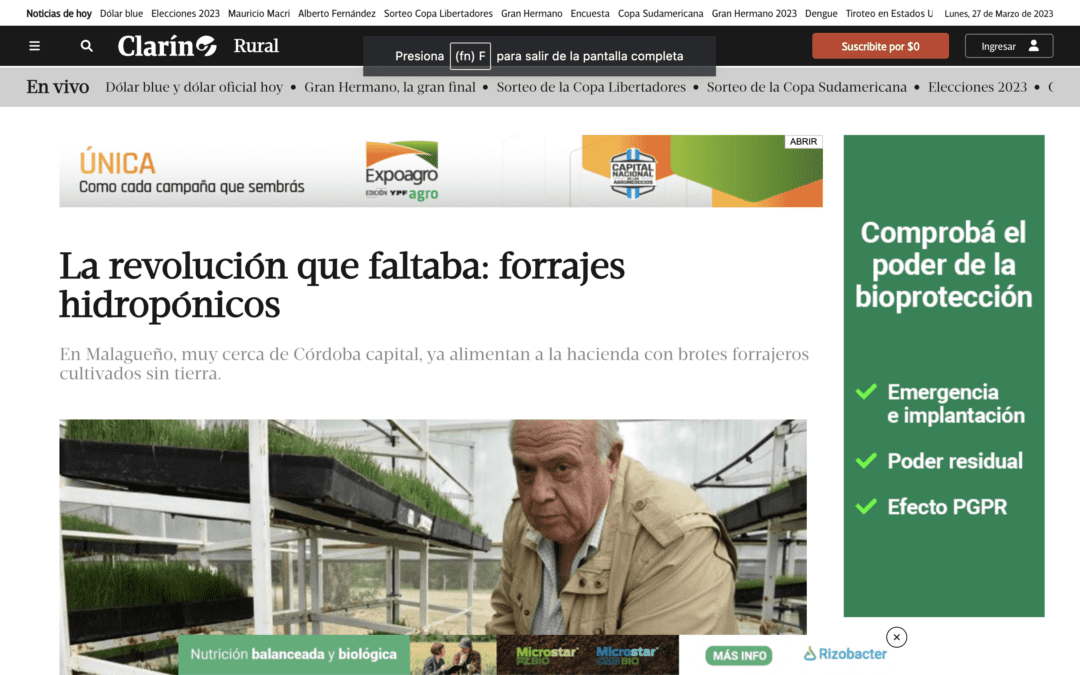The height and width of the screenshot is (675, 1080).
Task: Open Dengue topic link
Action: tap(821, 13)
